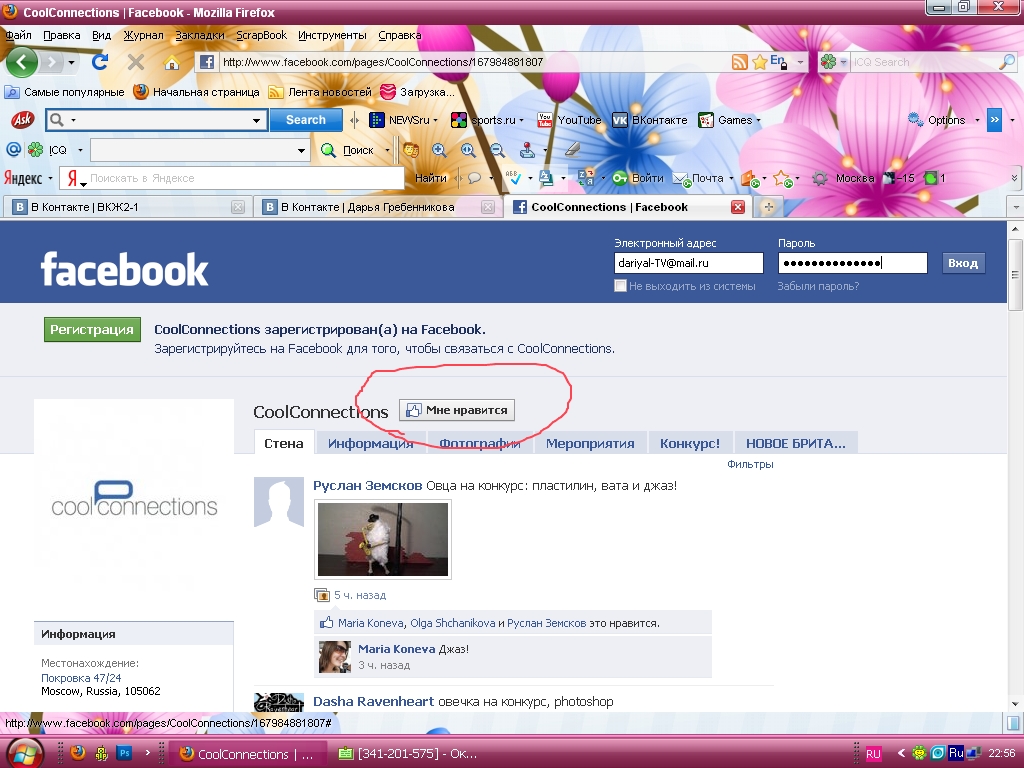Open list all tabs dropdown
Viewport: 1024px width, 768px height.
click(x=1016, y=208)
